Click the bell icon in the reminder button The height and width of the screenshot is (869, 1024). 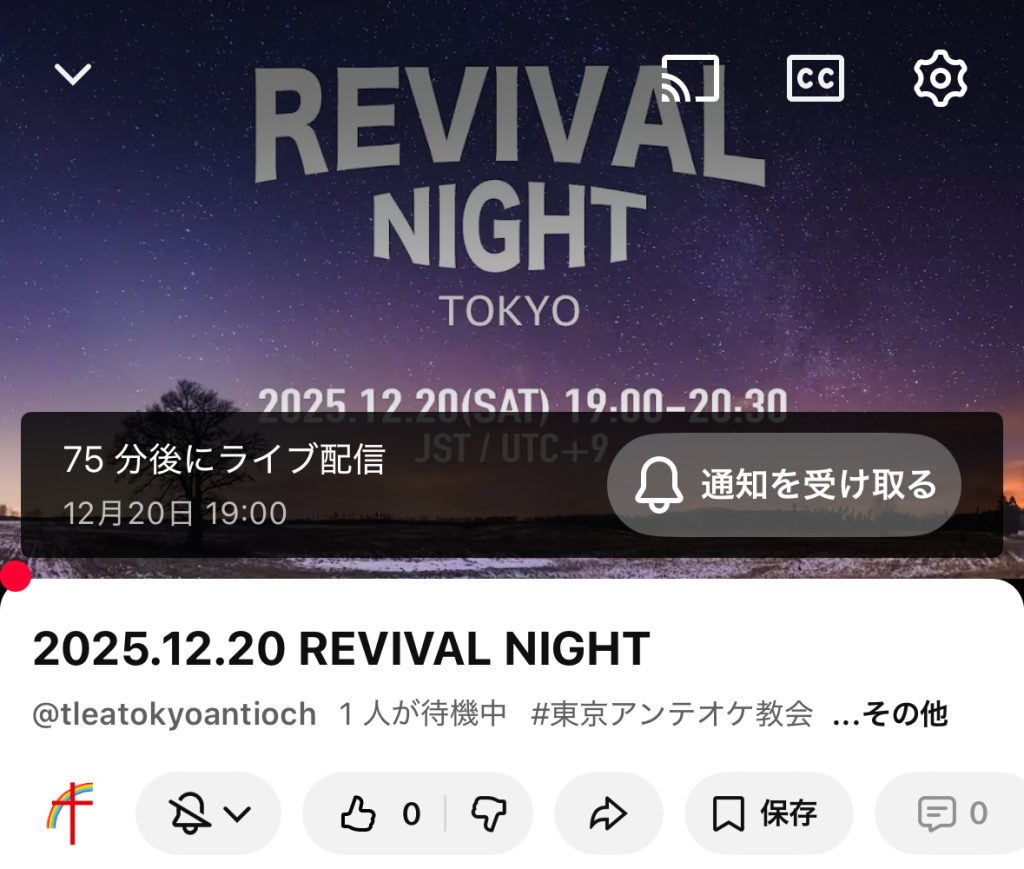click(x=659, y=484)
